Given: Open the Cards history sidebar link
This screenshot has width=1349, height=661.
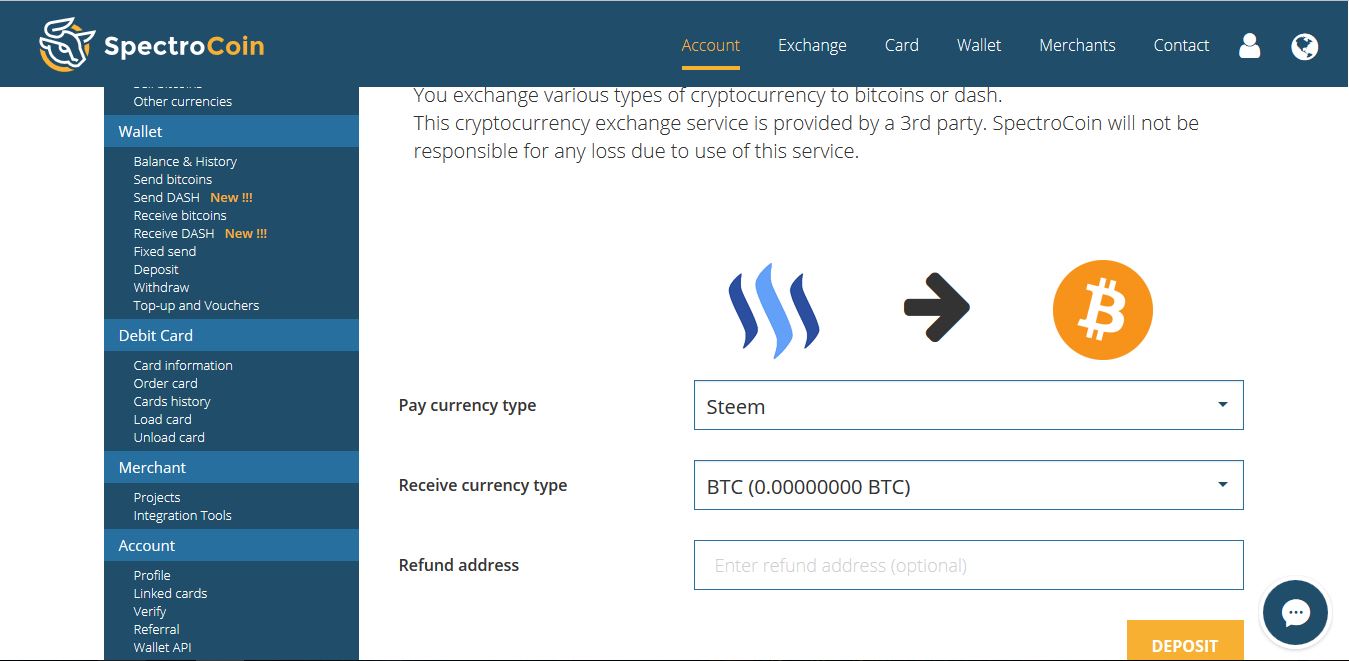Looking at the screenshot, I should coord(172,401).
